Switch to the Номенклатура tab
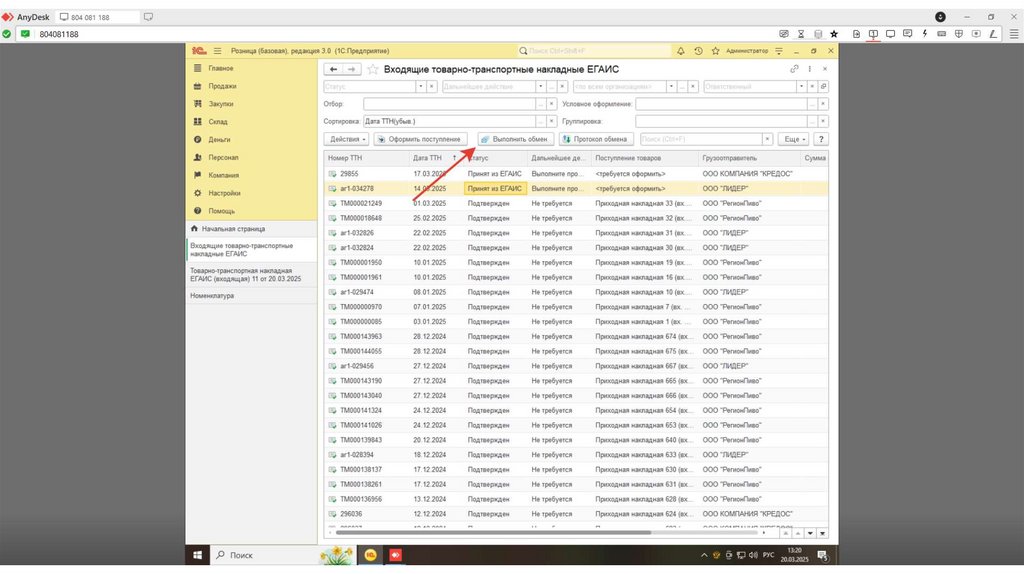The image size is (1024, 574). click(x=212, y=296)
